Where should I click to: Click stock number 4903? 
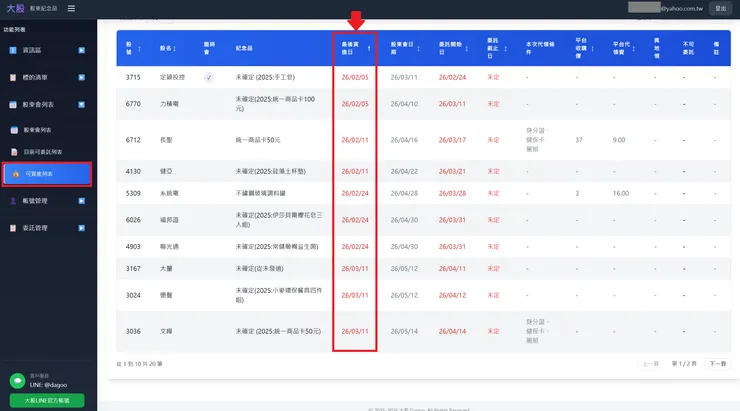(133, 247)
